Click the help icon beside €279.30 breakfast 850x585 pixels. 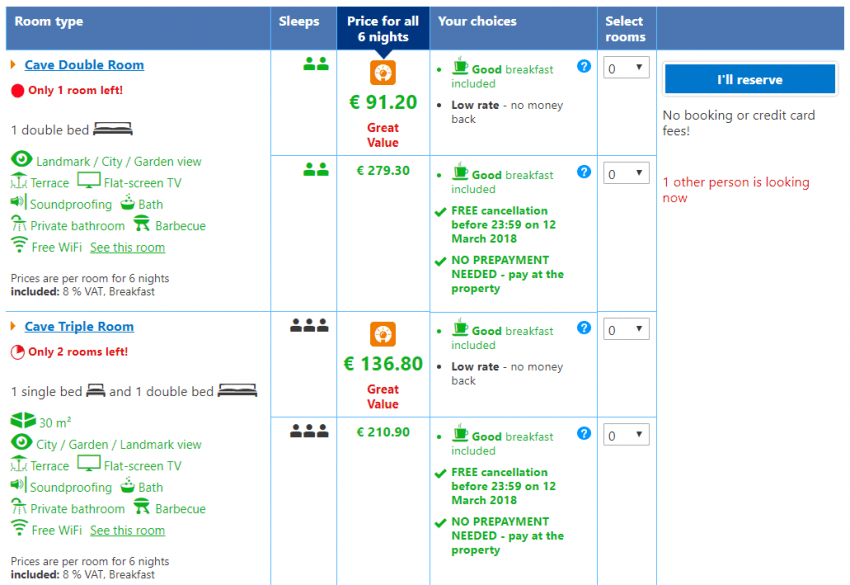[x=584, y=172]
